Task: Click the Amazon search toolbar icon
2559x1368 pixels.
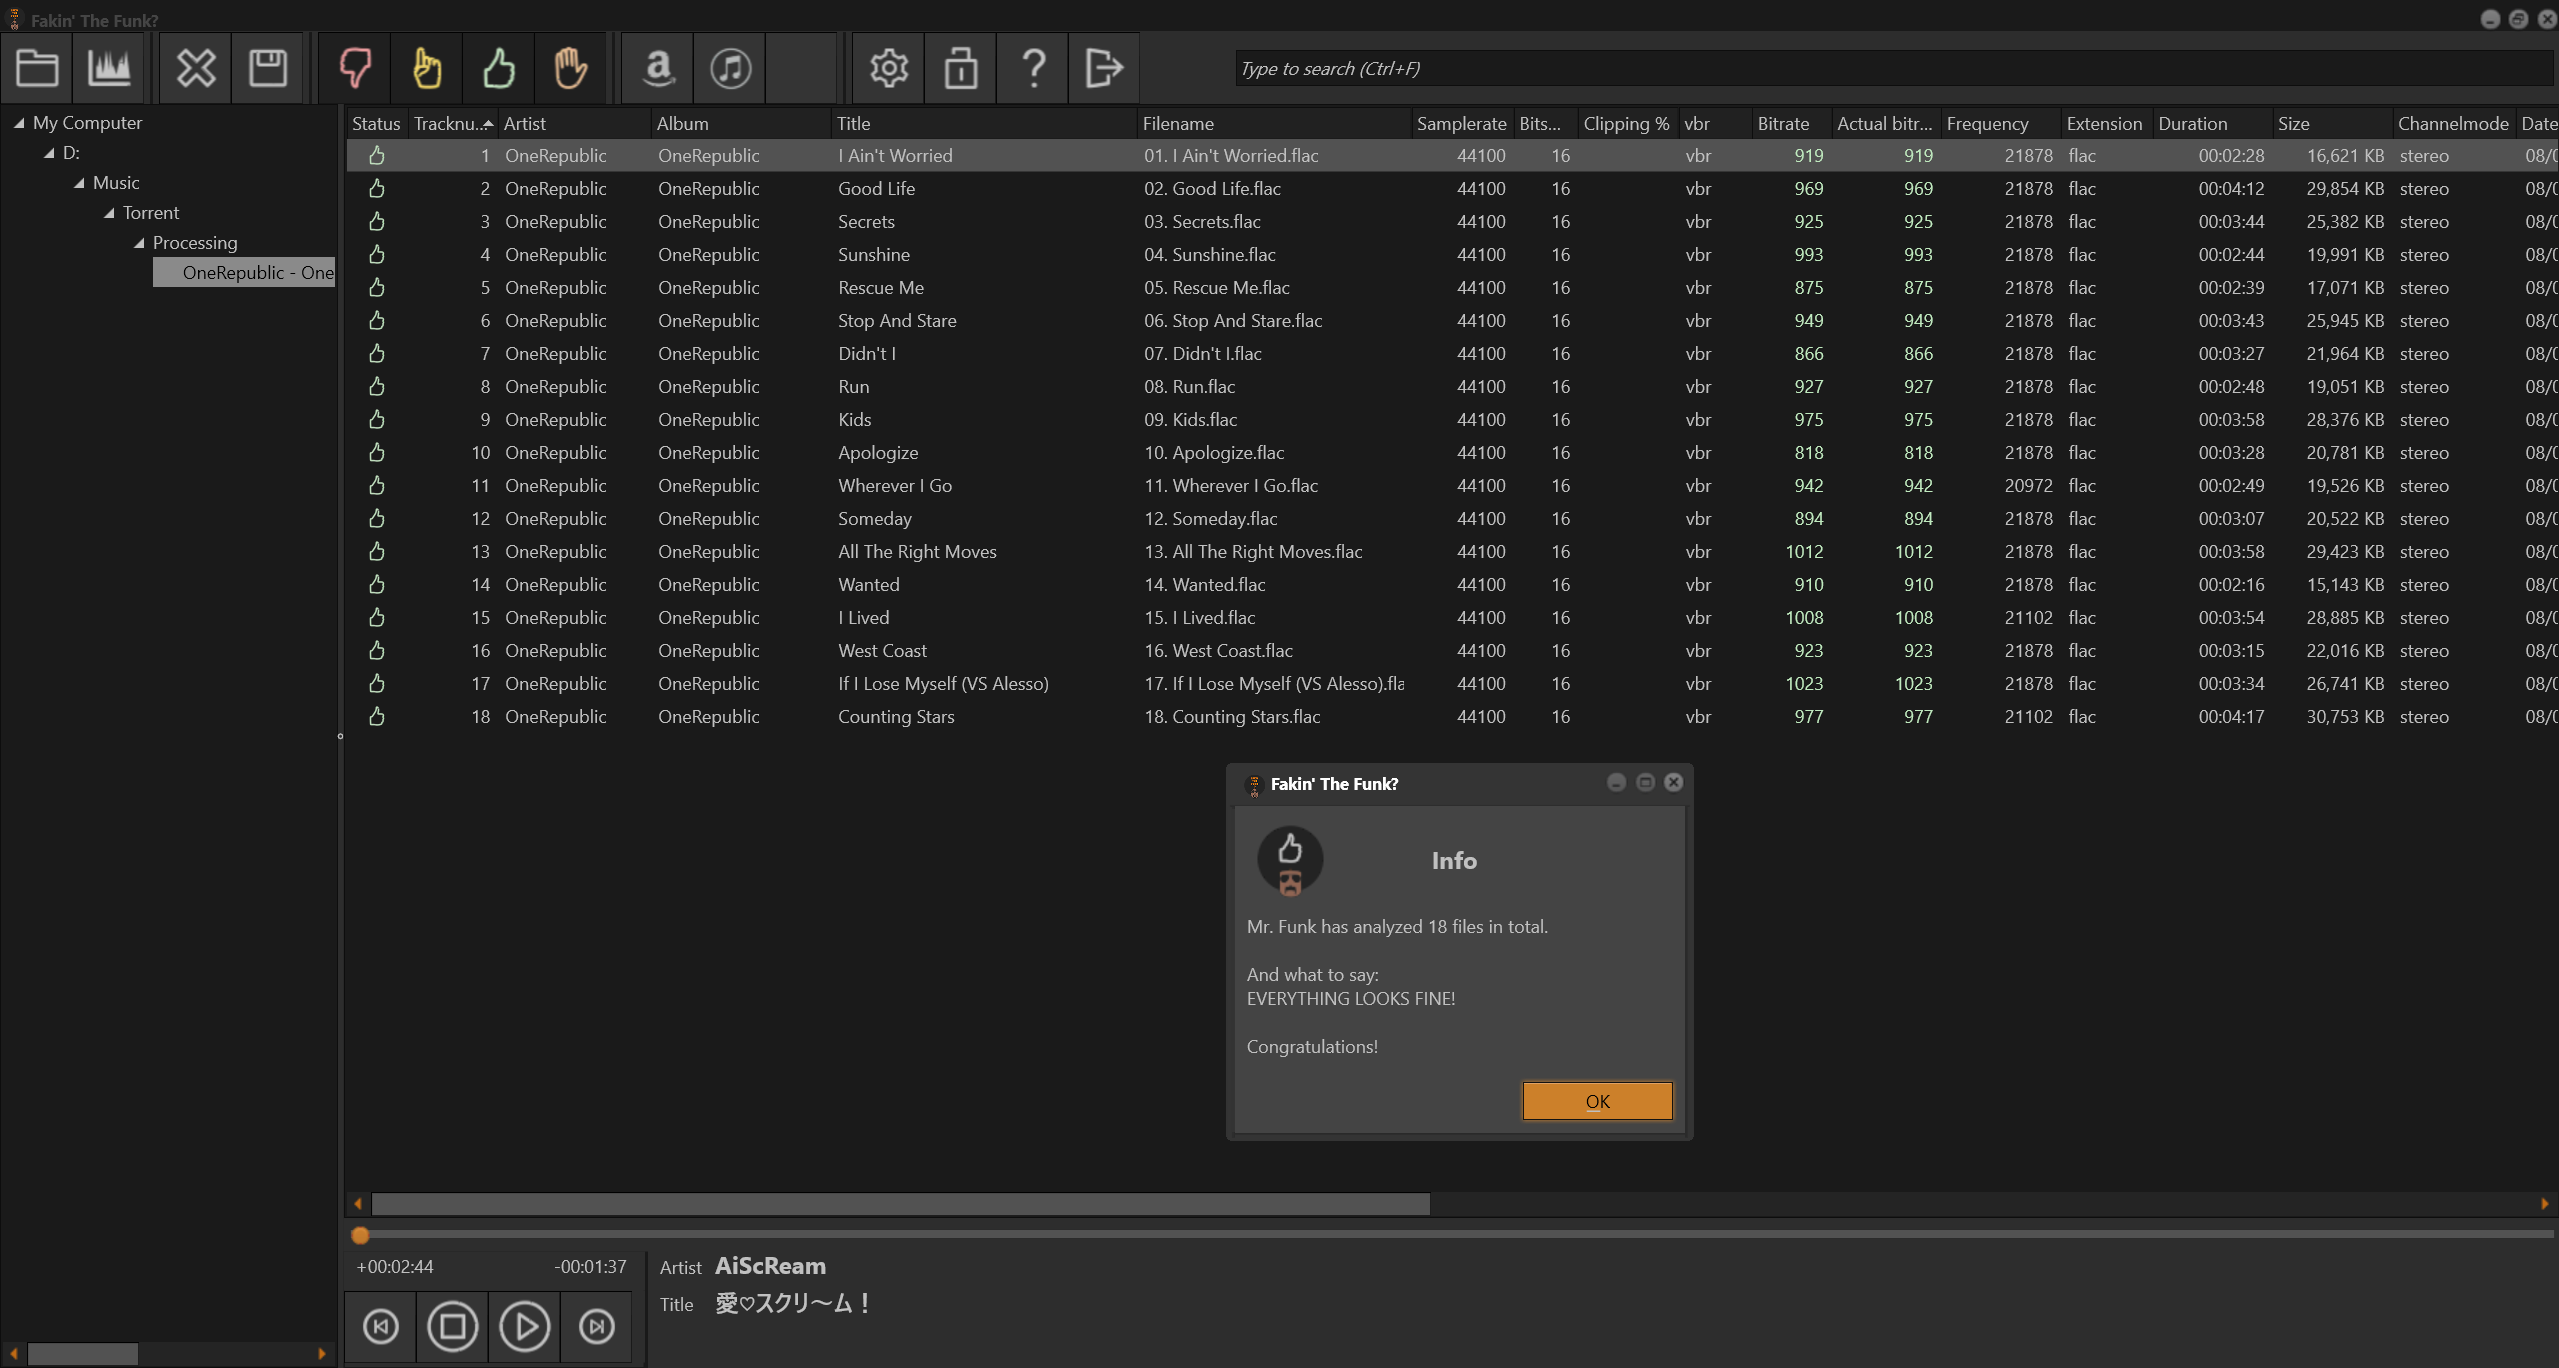Action: 658,68
